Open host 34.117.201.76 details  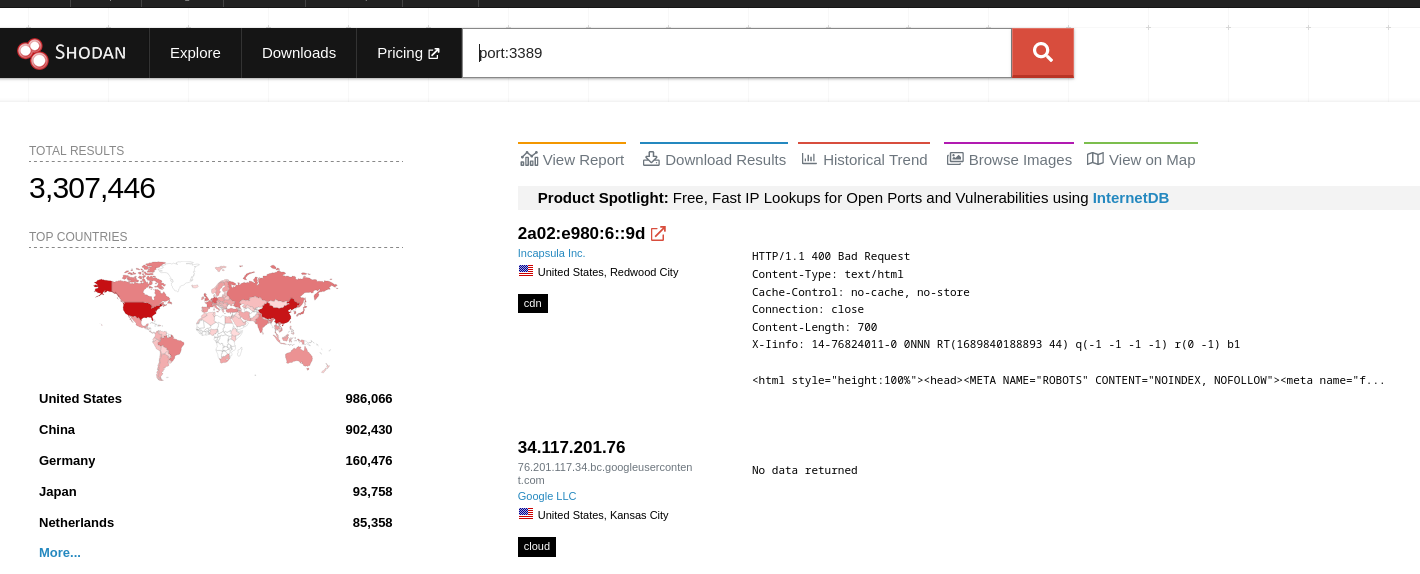click(x=571, y=447)
